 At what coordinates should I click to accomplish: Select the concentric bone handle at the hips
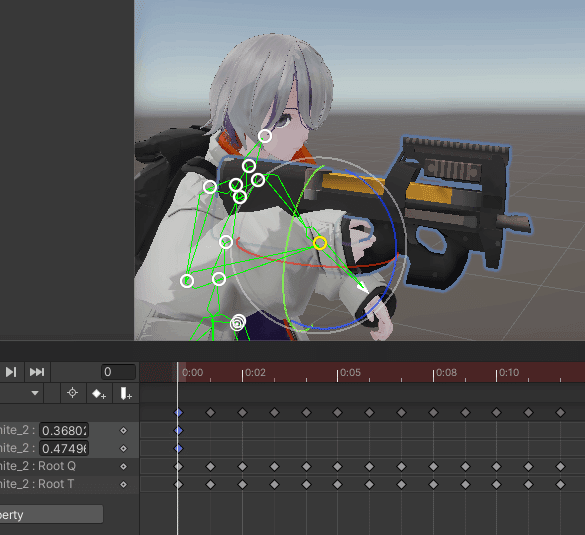(x=238, y=323)
